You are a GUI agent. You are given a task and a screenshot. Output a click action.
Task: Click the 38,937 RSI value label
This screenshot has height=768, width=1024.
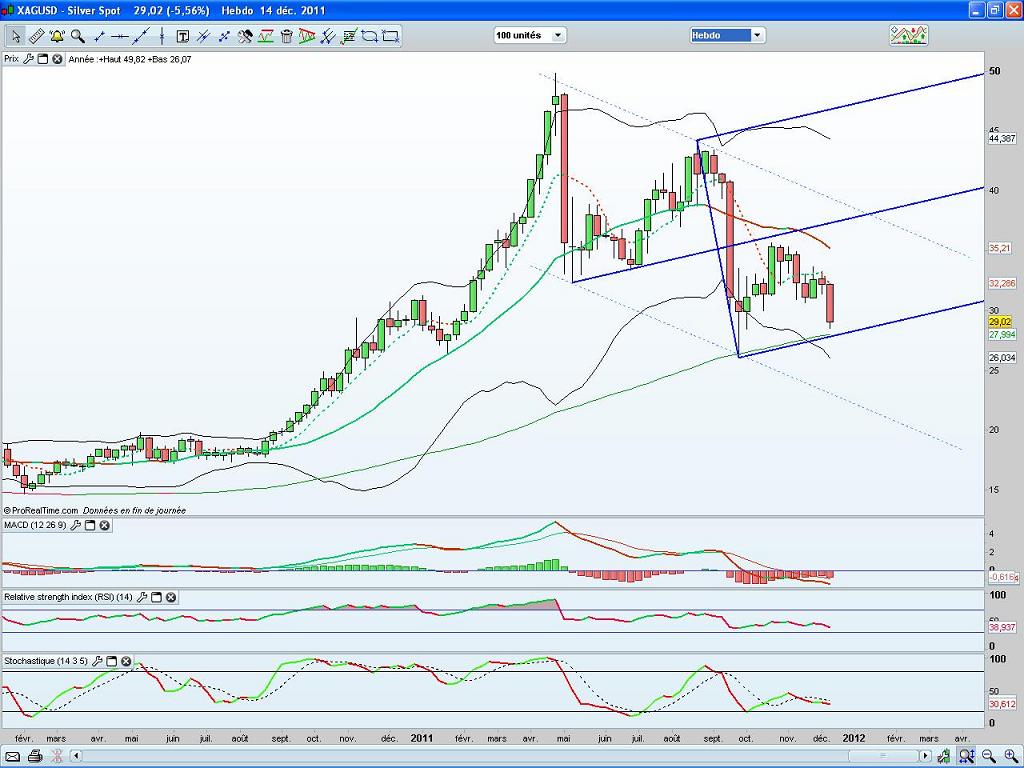coord(1002,627)
